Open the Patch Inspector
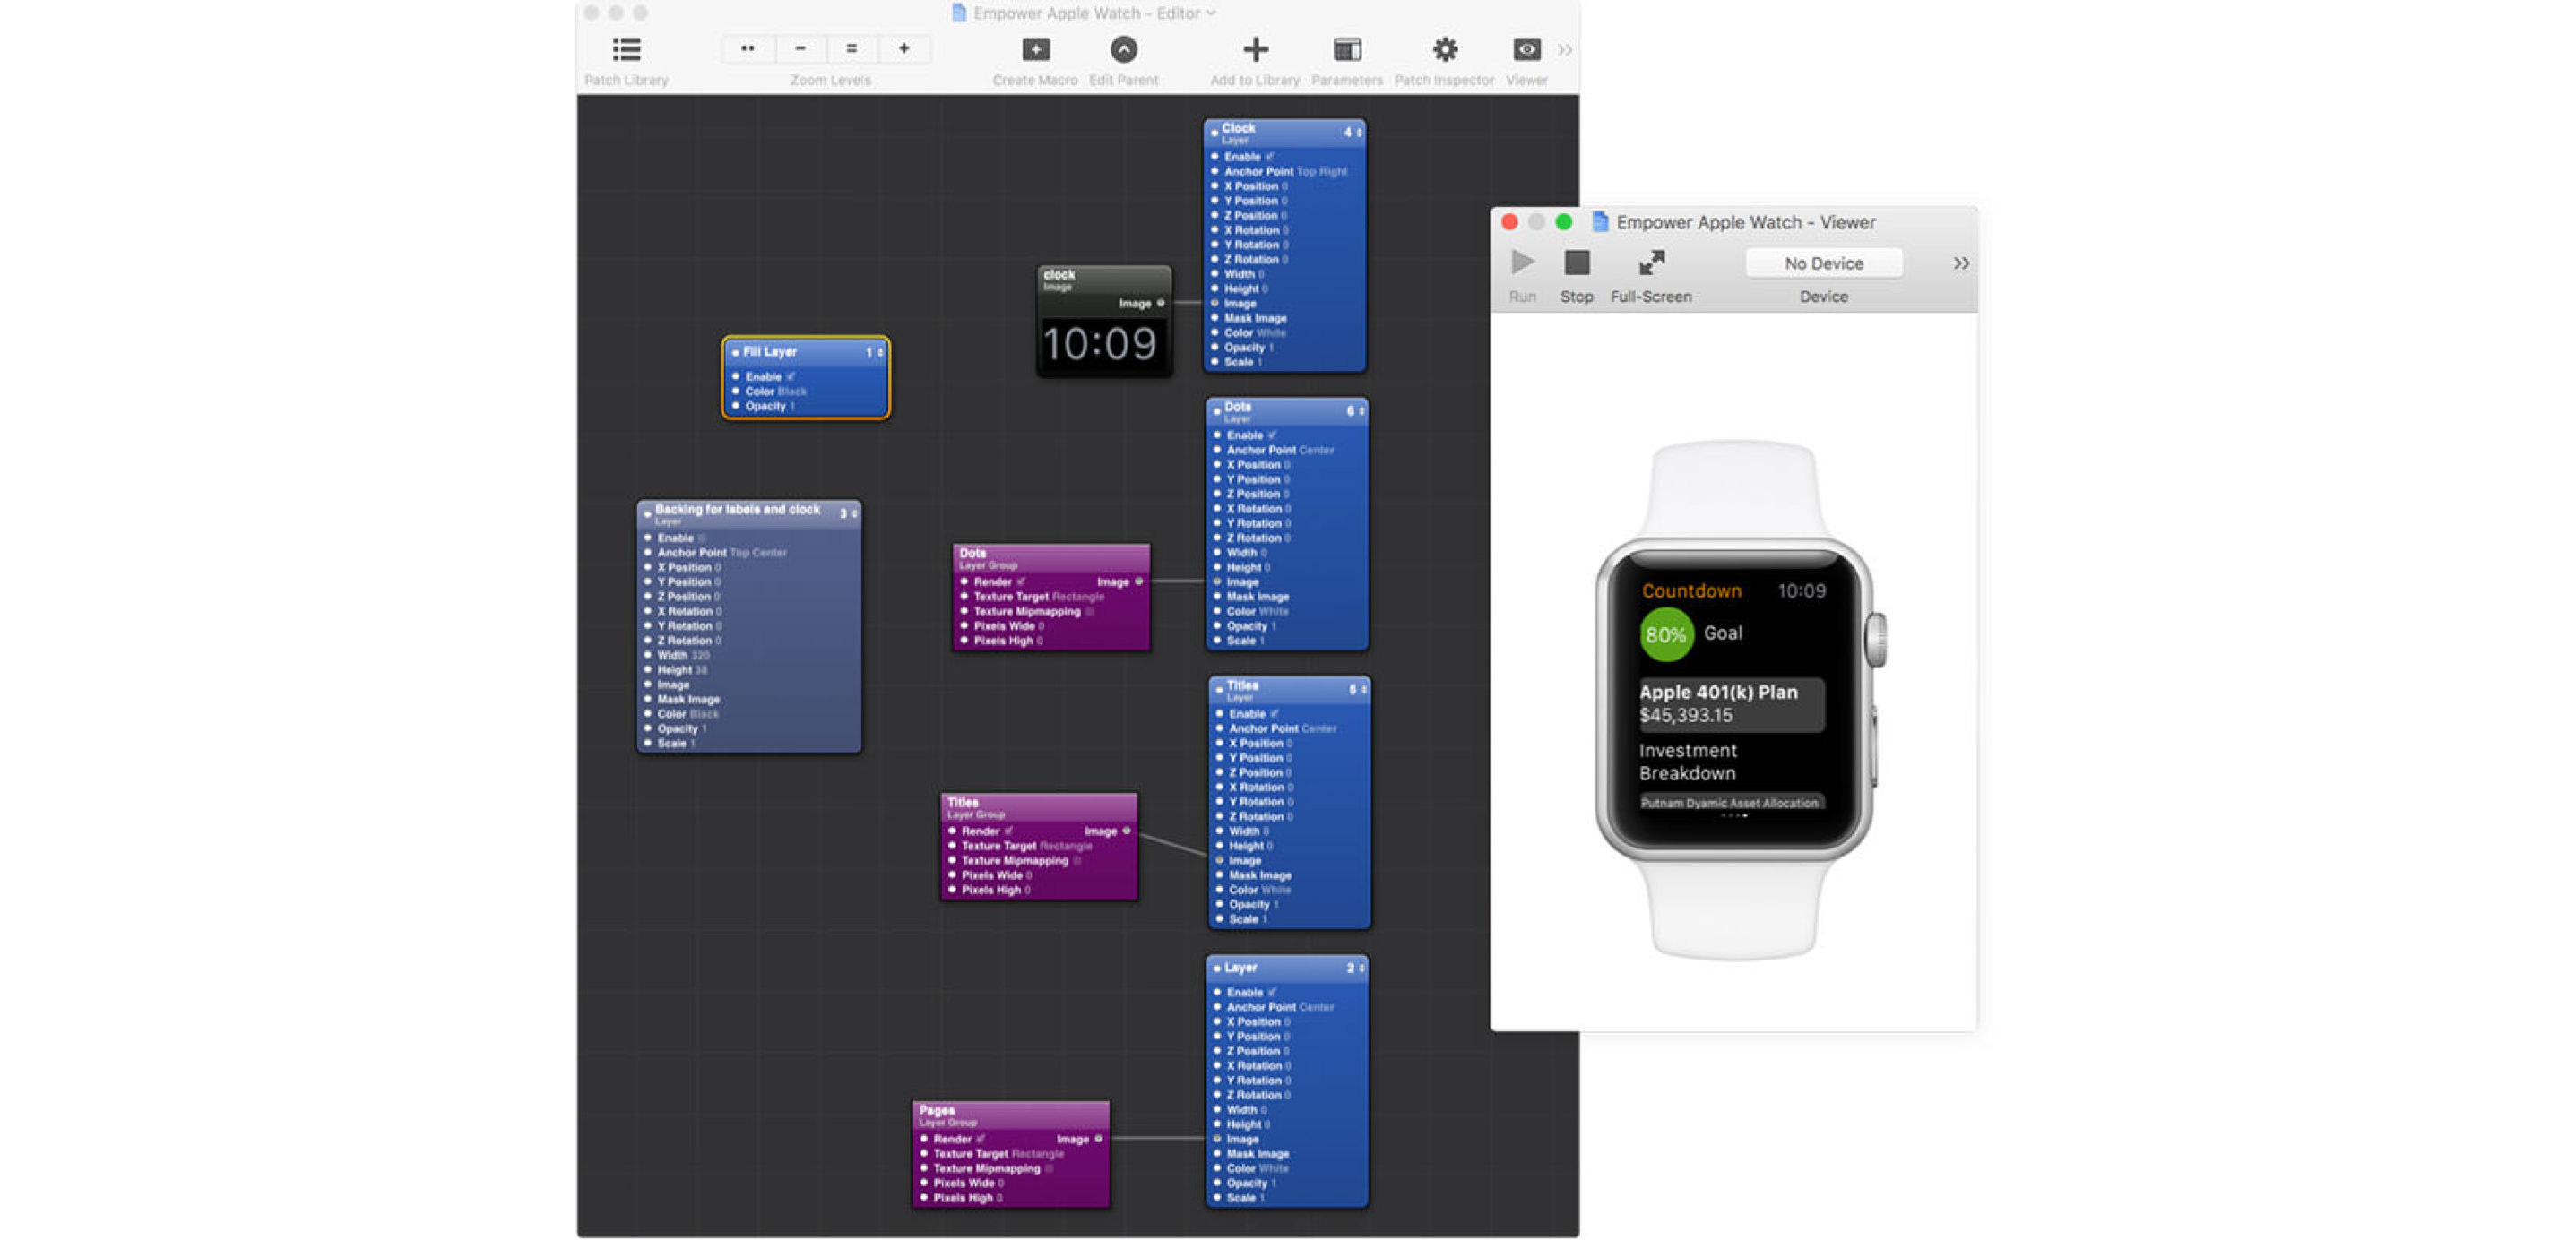Viewport: 2576px width, 1240px height. coord(1445,49)
